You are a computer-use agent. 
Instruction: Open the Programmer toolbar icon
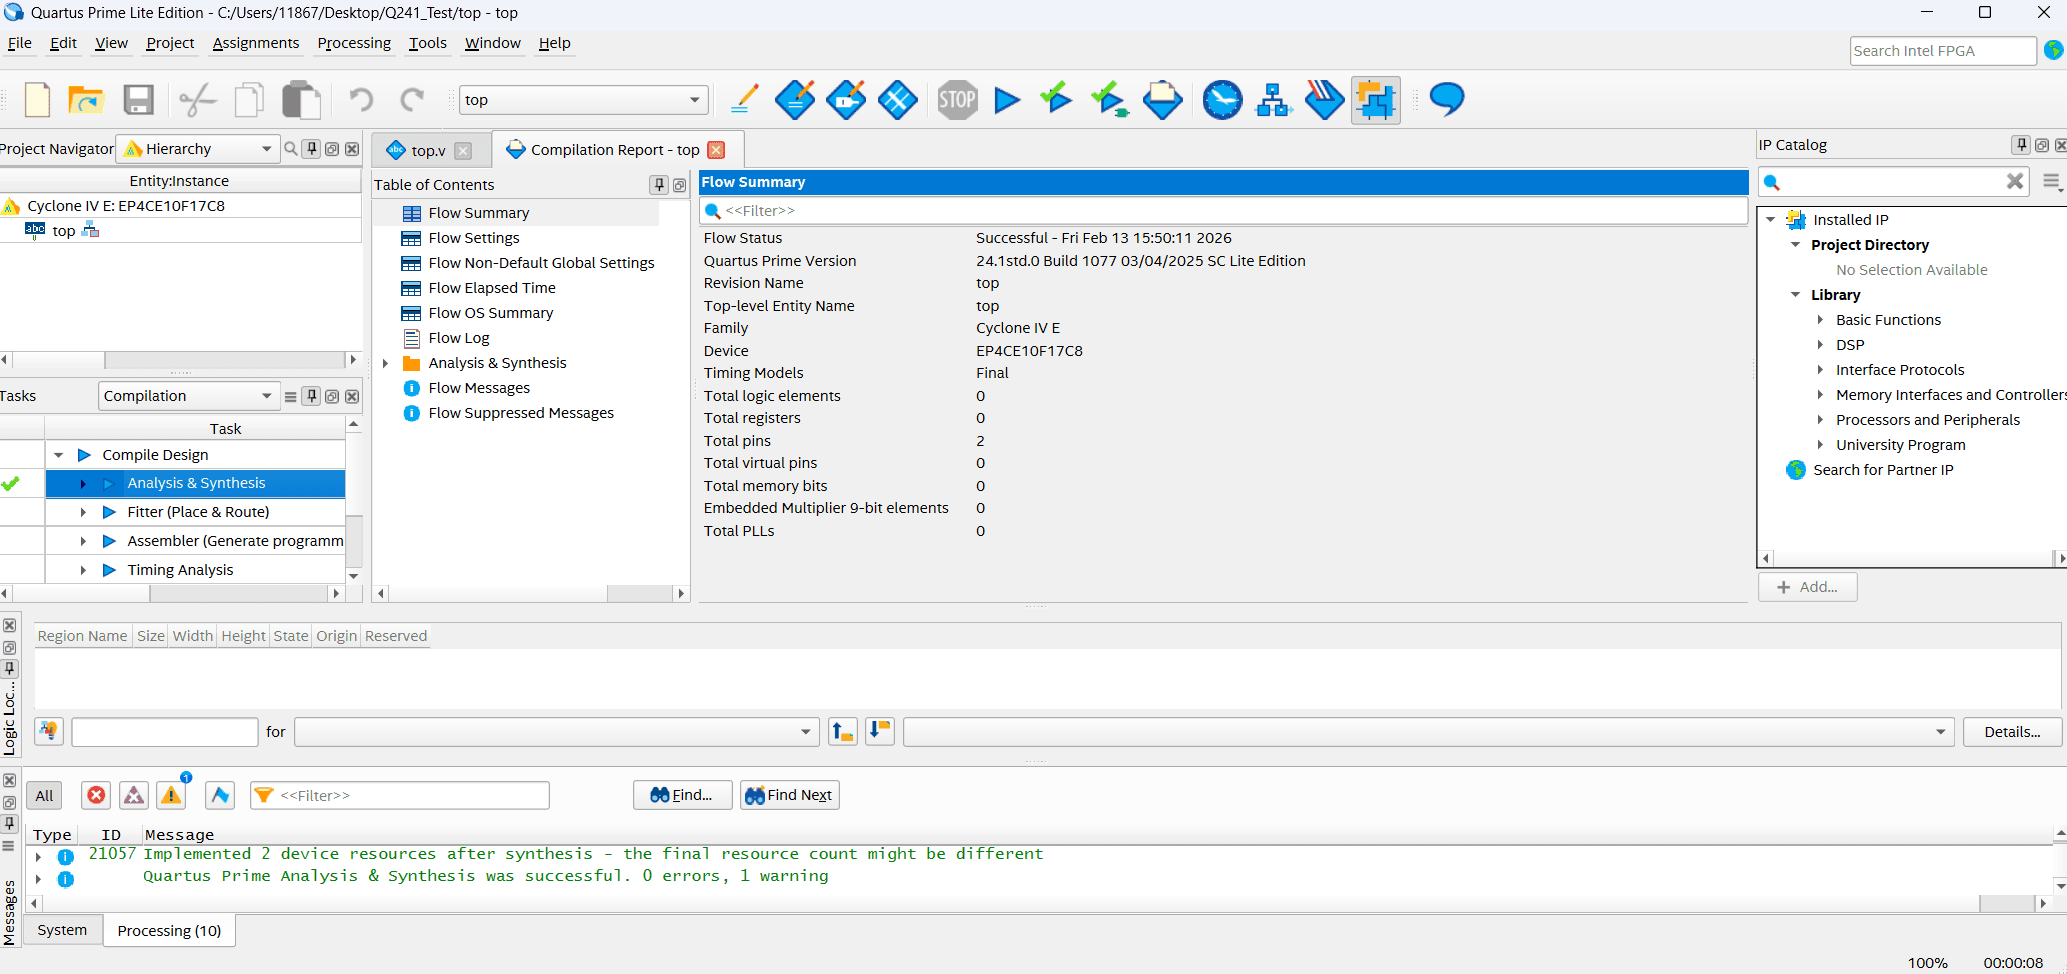pyautogui.click(x=1324, y=100)
